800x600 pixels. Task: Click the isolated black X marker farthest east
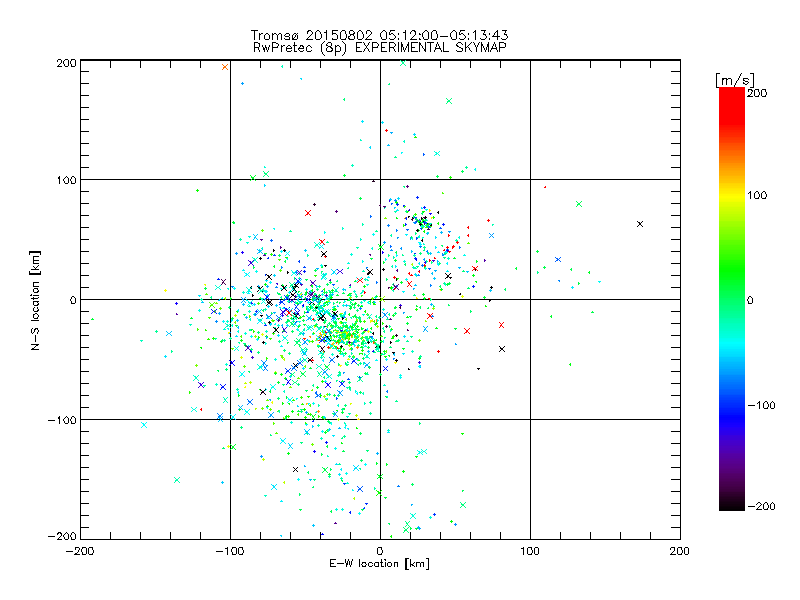(x=640, y=224)
